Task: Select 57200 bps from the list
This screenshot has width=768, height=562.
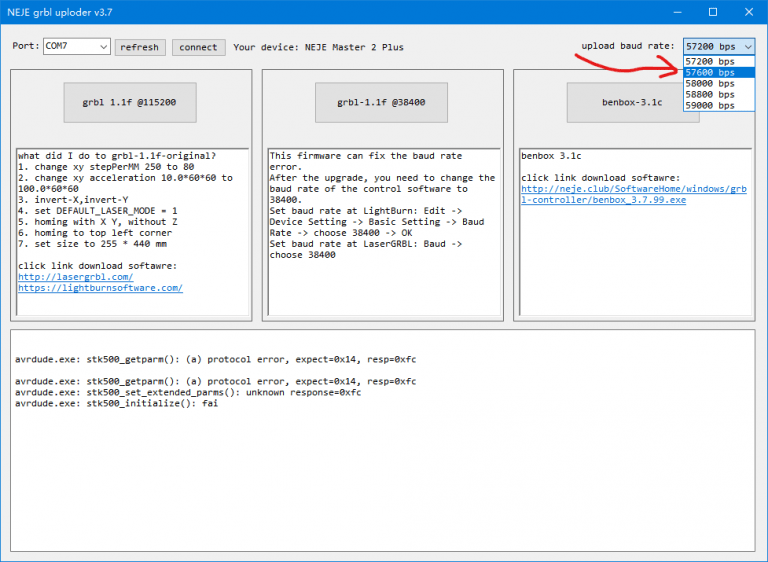Action: [x=719, y=61]
